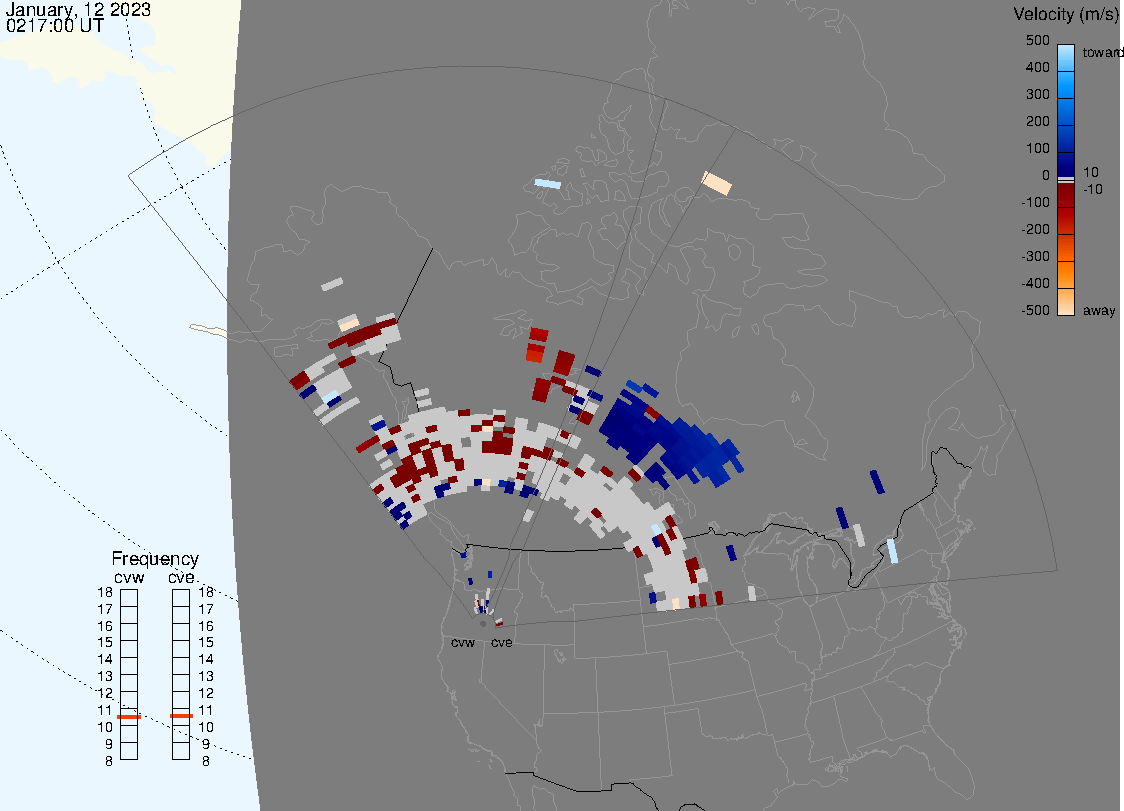This screenshot has height=811, width=1124.
Task: Click the "Frequency" legend heading
Action: pyautogui.click(x=155, y=559)
